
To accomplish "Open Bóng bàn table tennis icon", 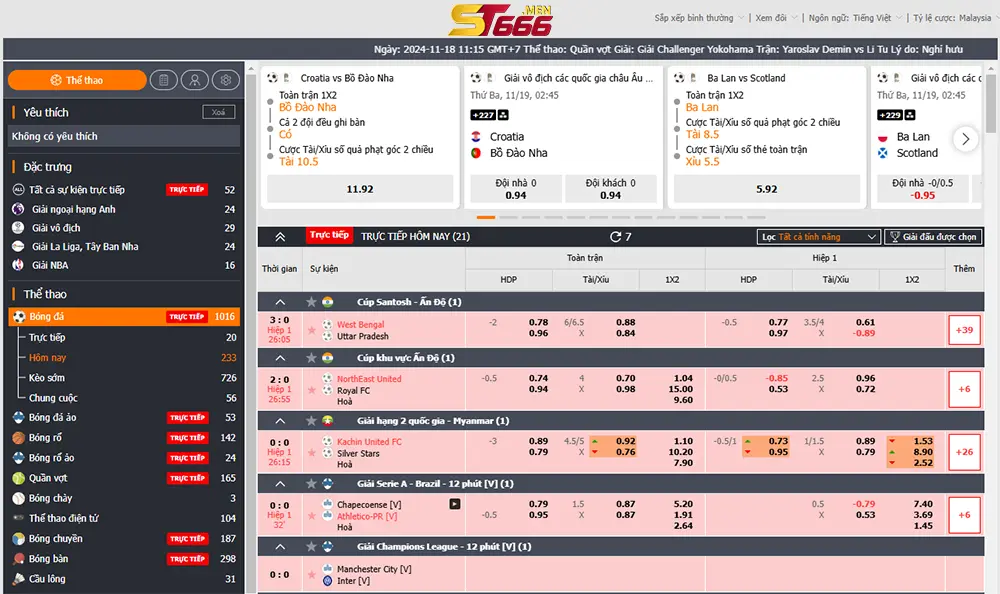I will [x=18, y=559].
